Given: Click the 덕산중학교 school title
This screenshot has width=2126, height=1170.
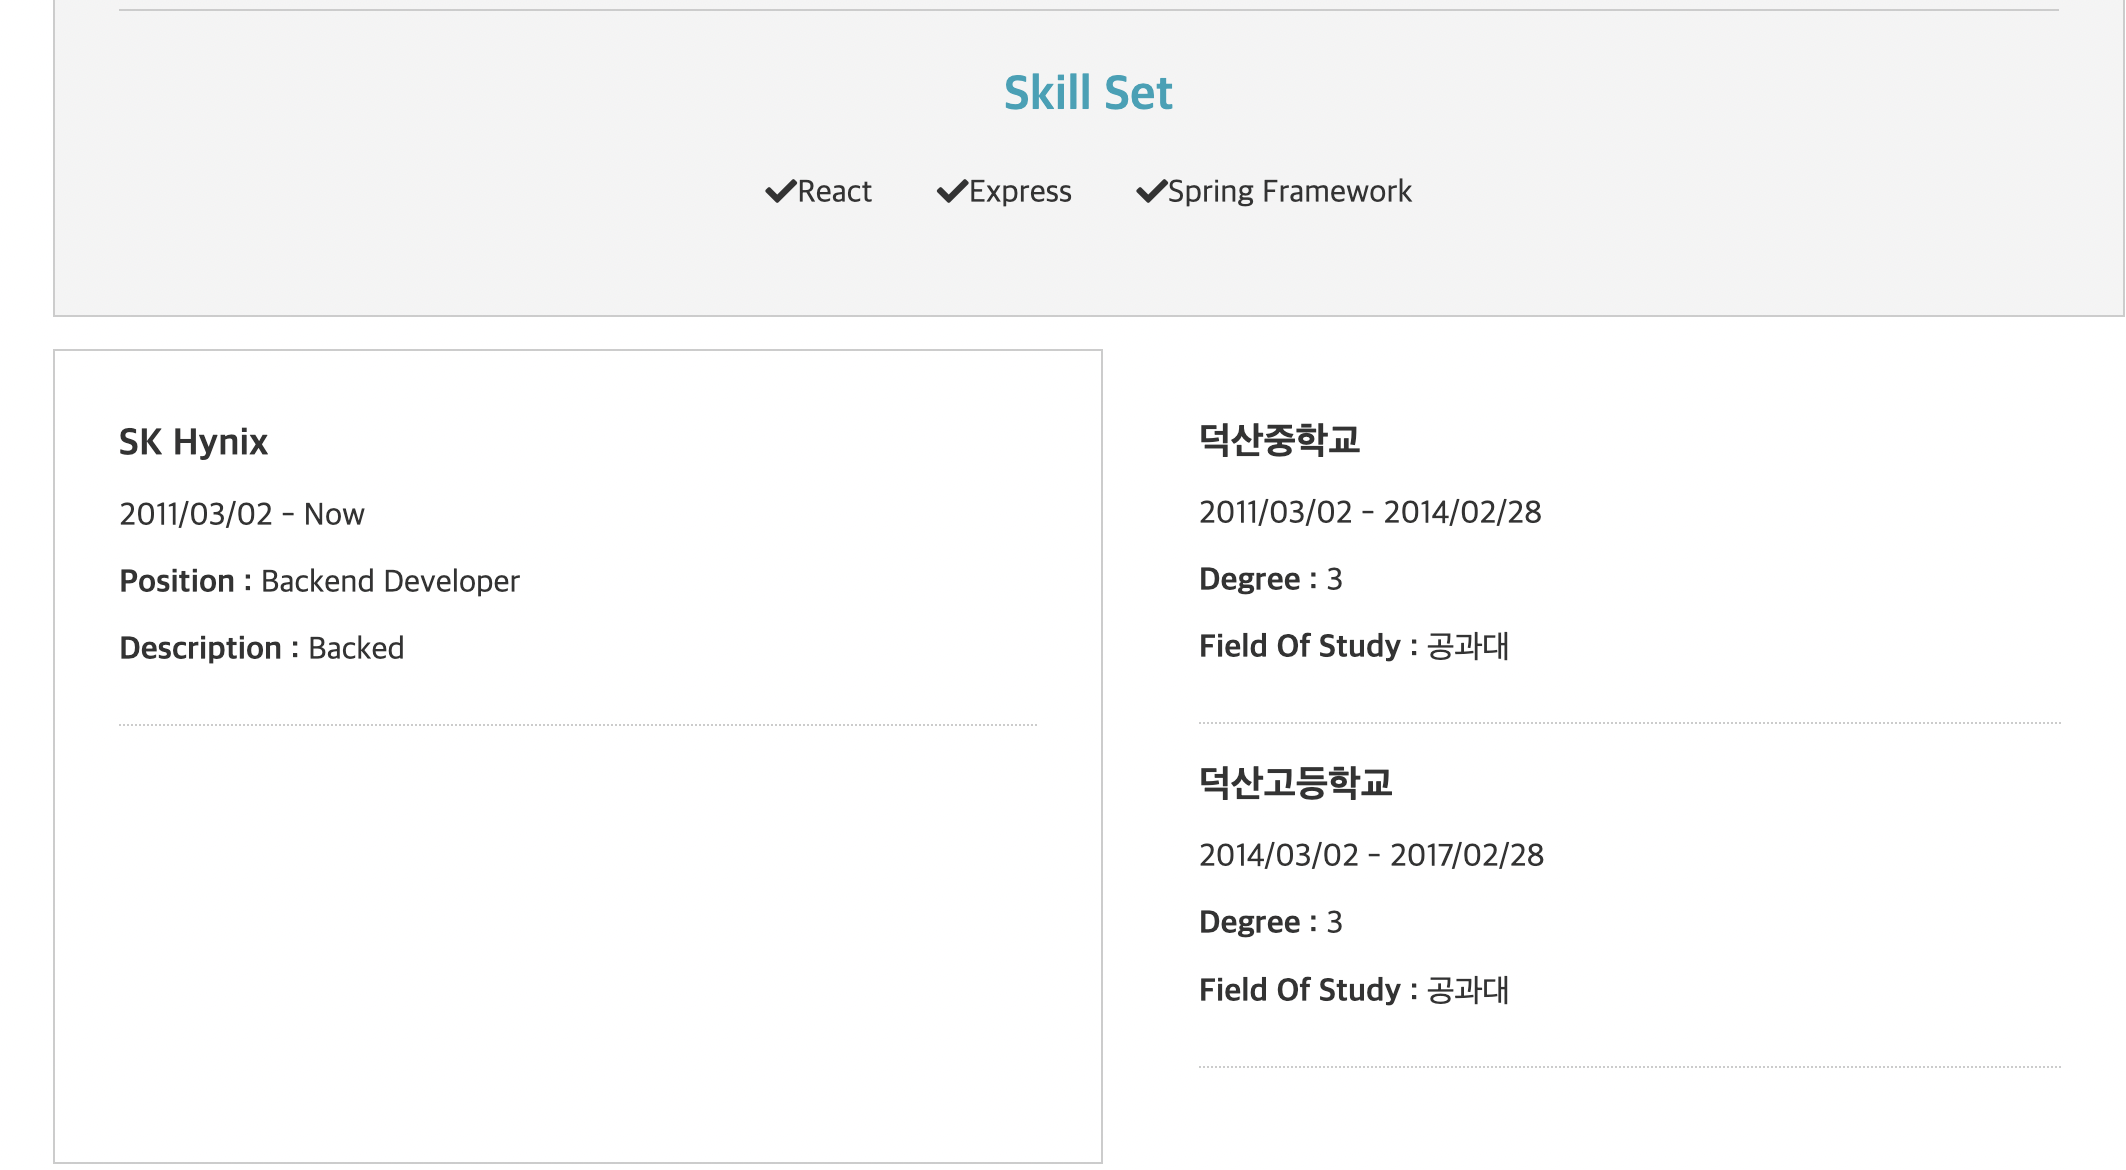Looking at the screenshot, I should [x=1279, y=440].
